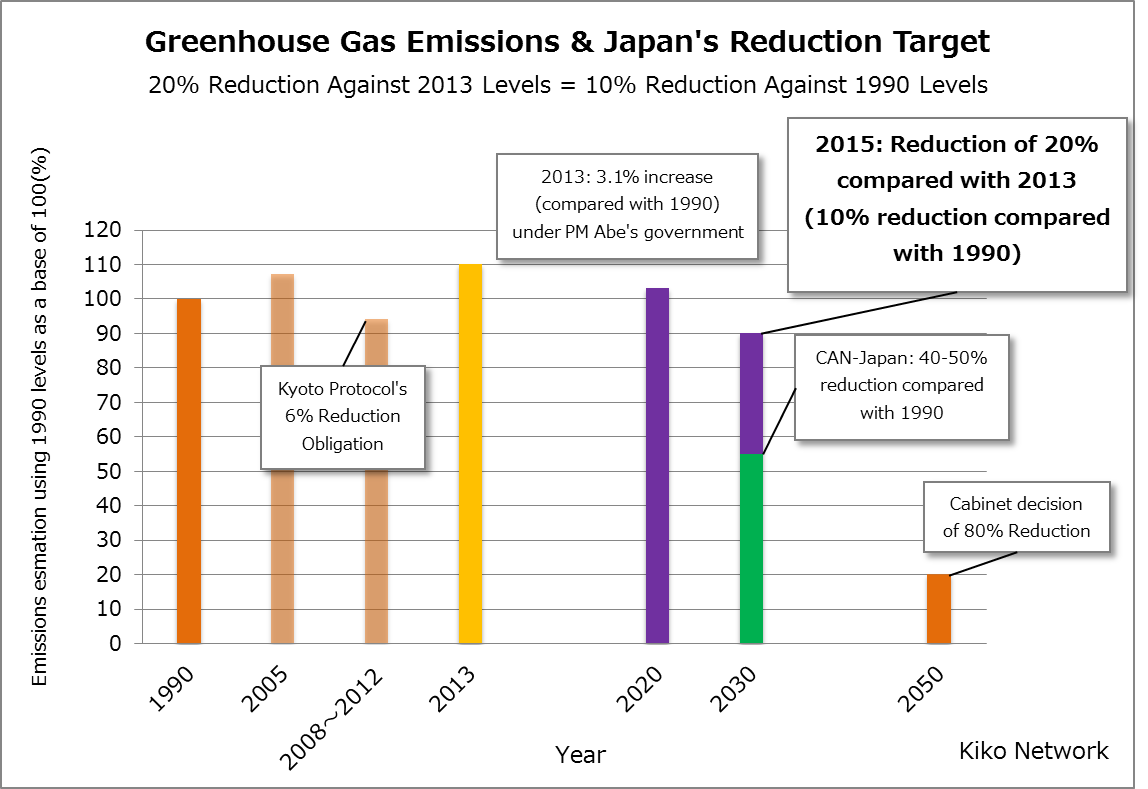Image resolution: width=1148 pixels, height=789 pixels.
Task: Select the '50' y-axis tick label
Action: (x=109, y=471)
